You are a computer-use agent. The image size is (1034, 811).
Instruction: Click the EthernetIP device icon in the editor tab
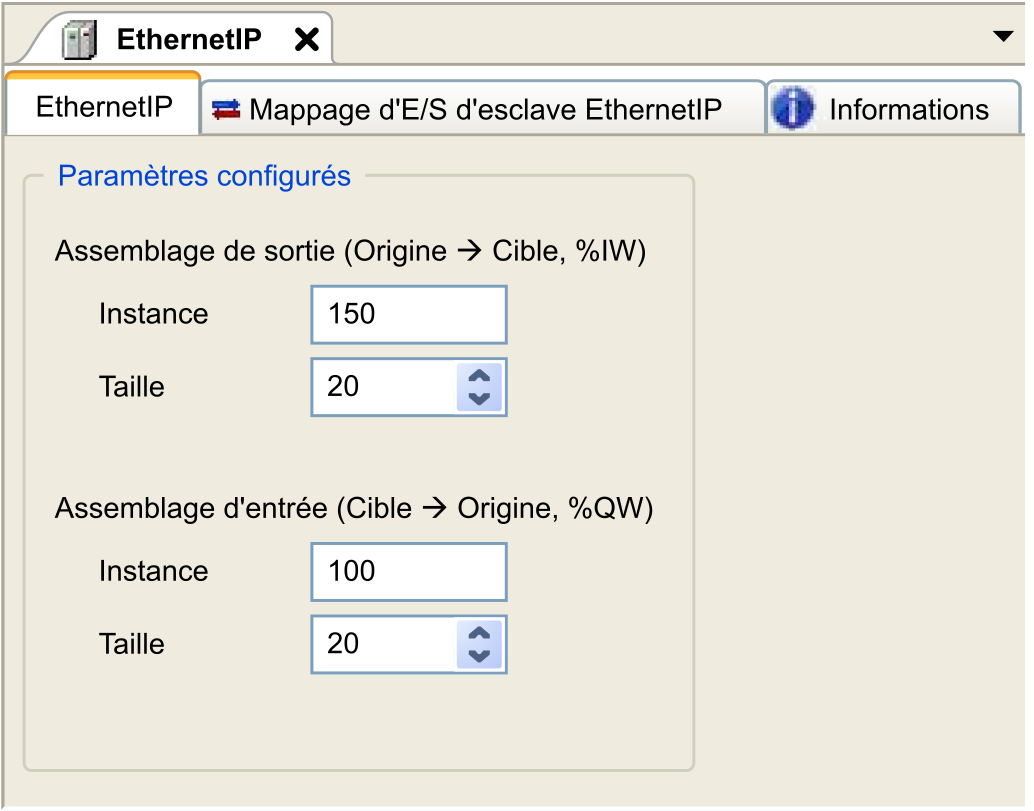pos(80,40)
